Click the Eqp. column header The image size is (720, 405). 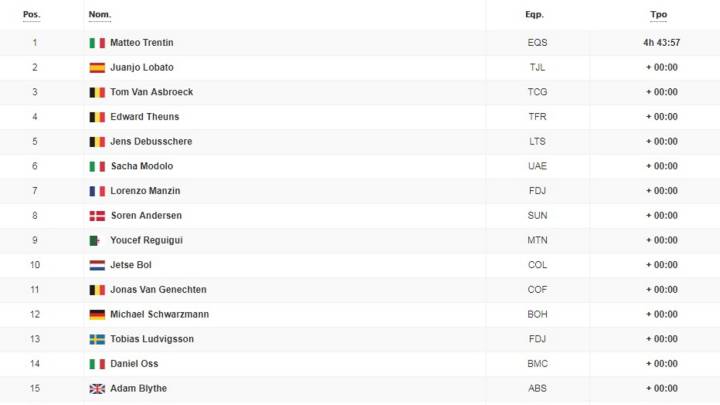[534, 15]
